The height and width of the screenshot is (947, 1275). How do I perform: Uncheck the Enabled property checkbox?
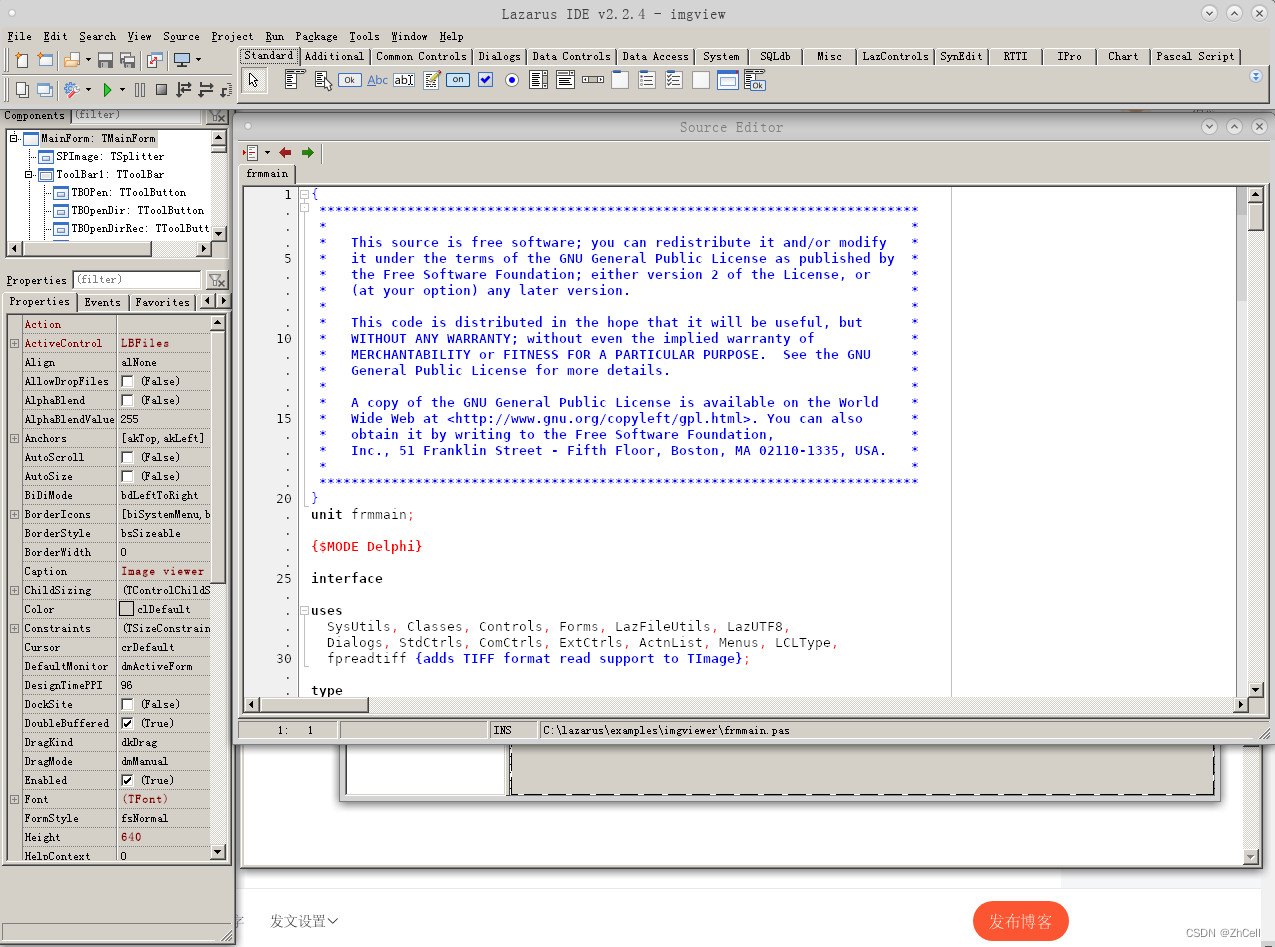128,780
